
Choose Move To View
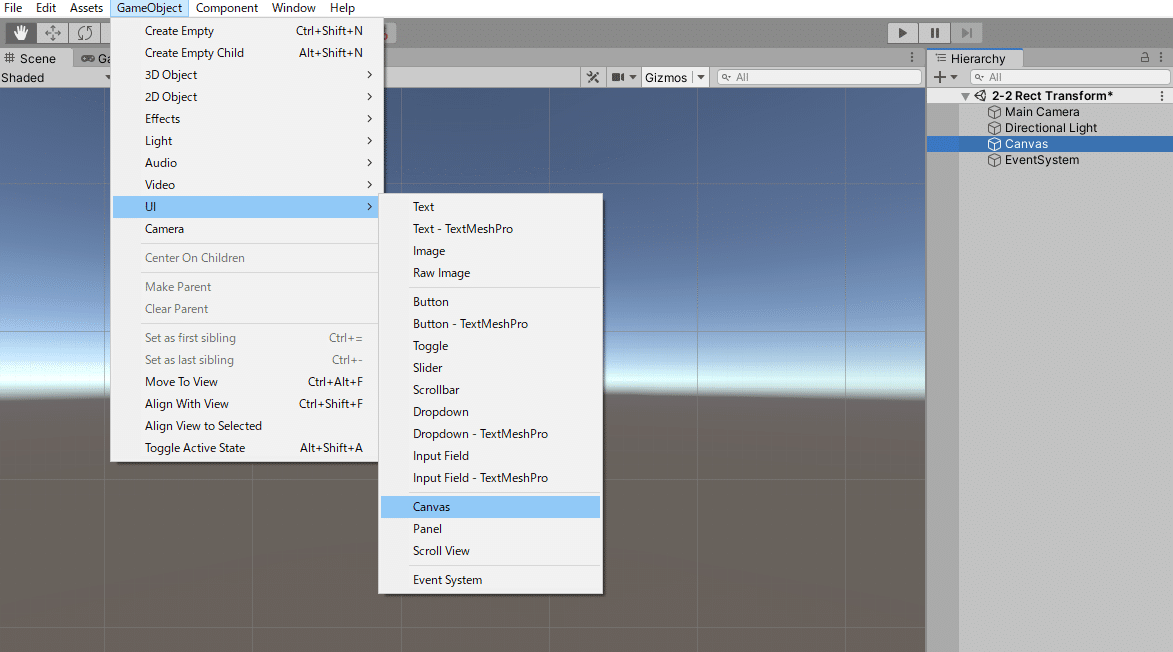[245, 382]
